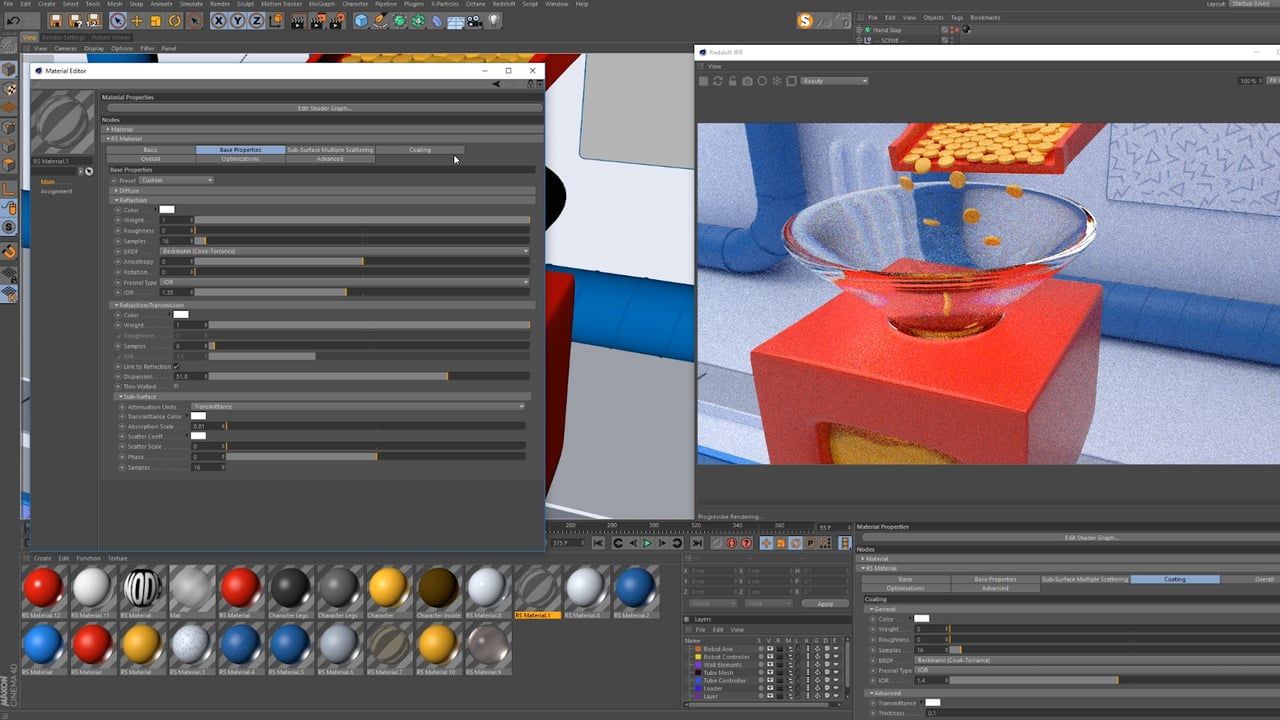1280x720 pixels.
Task: Select RS Material.12 red sphere thumbnail
Action: 42,588
